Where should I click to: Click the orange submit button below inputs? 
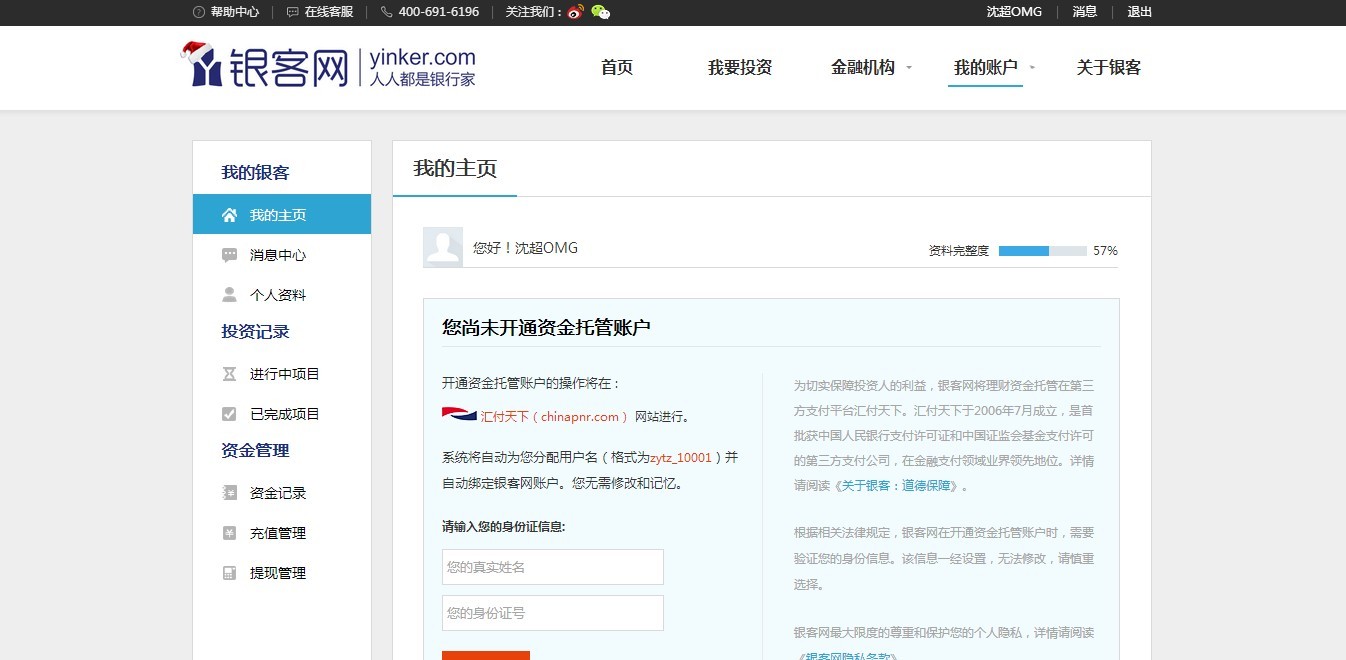point(486,655)
